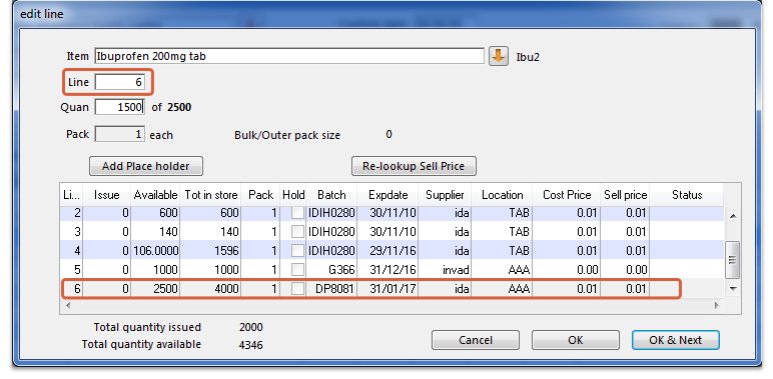This screenshot has width=773, height=379.
Task: Click the batch list scroll up arrow
Action: point(732,216)
